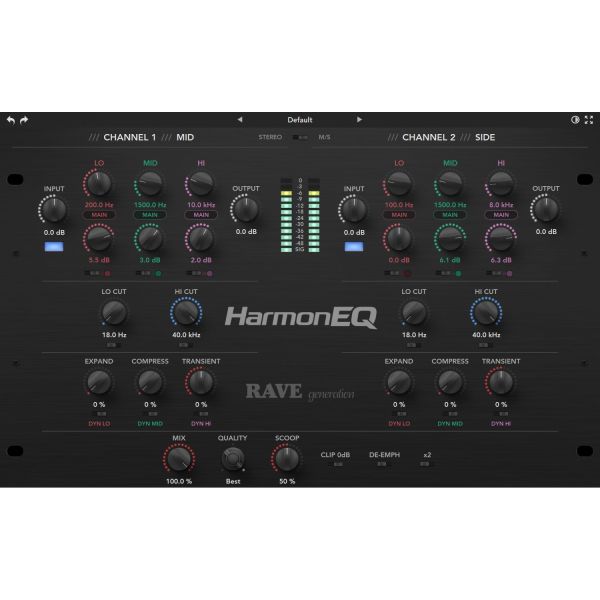The width and height of the screenshot is (600, 600).
Task: Toggle Channel 2 DYN LO switch
Action: click(399, 414)
